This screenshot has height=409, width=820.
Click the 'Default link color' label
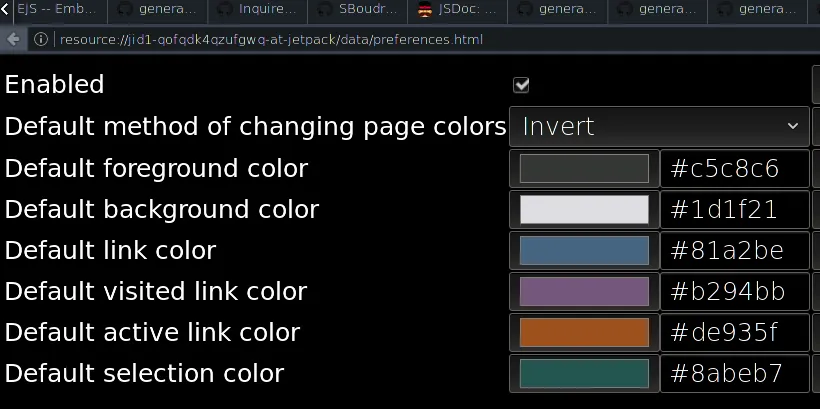pyautogui.click(x=110, y=251)
